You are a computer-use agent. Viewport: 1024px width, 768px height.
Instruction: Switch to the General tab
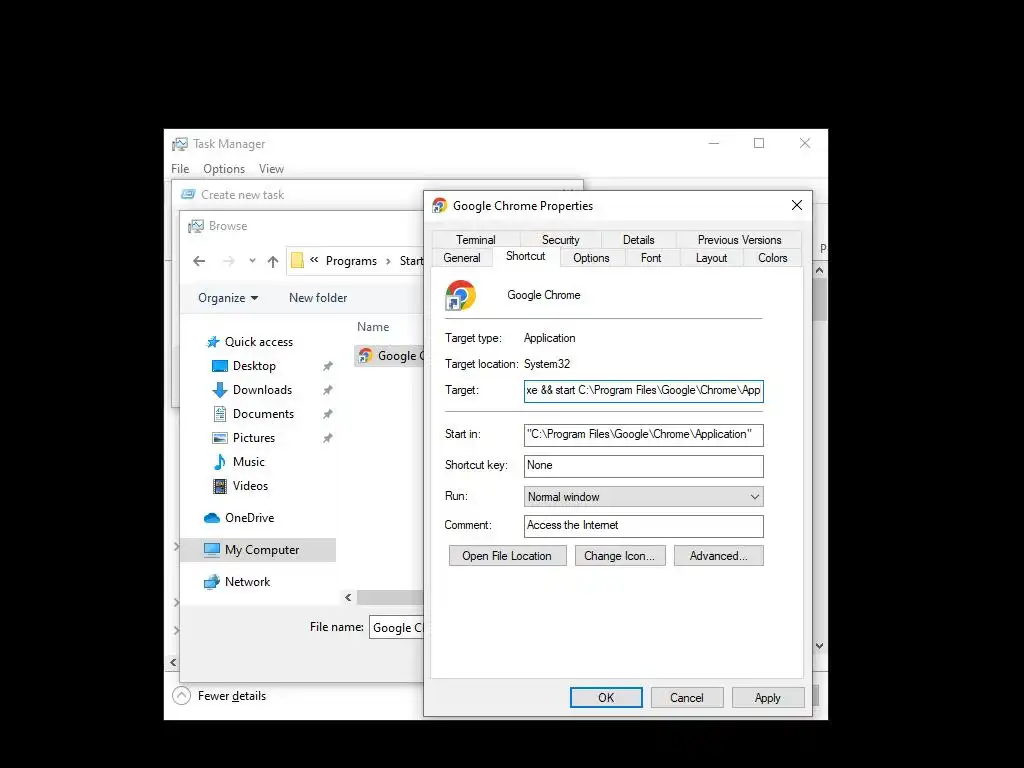tap(462, 258)
